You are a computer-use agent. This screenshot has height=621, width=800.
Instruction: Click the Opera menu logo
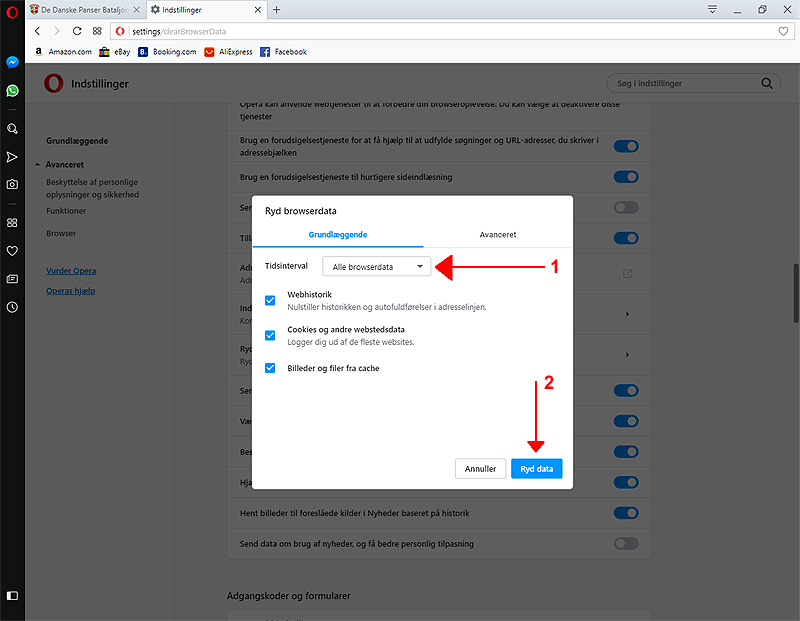(x=12, y=10)
